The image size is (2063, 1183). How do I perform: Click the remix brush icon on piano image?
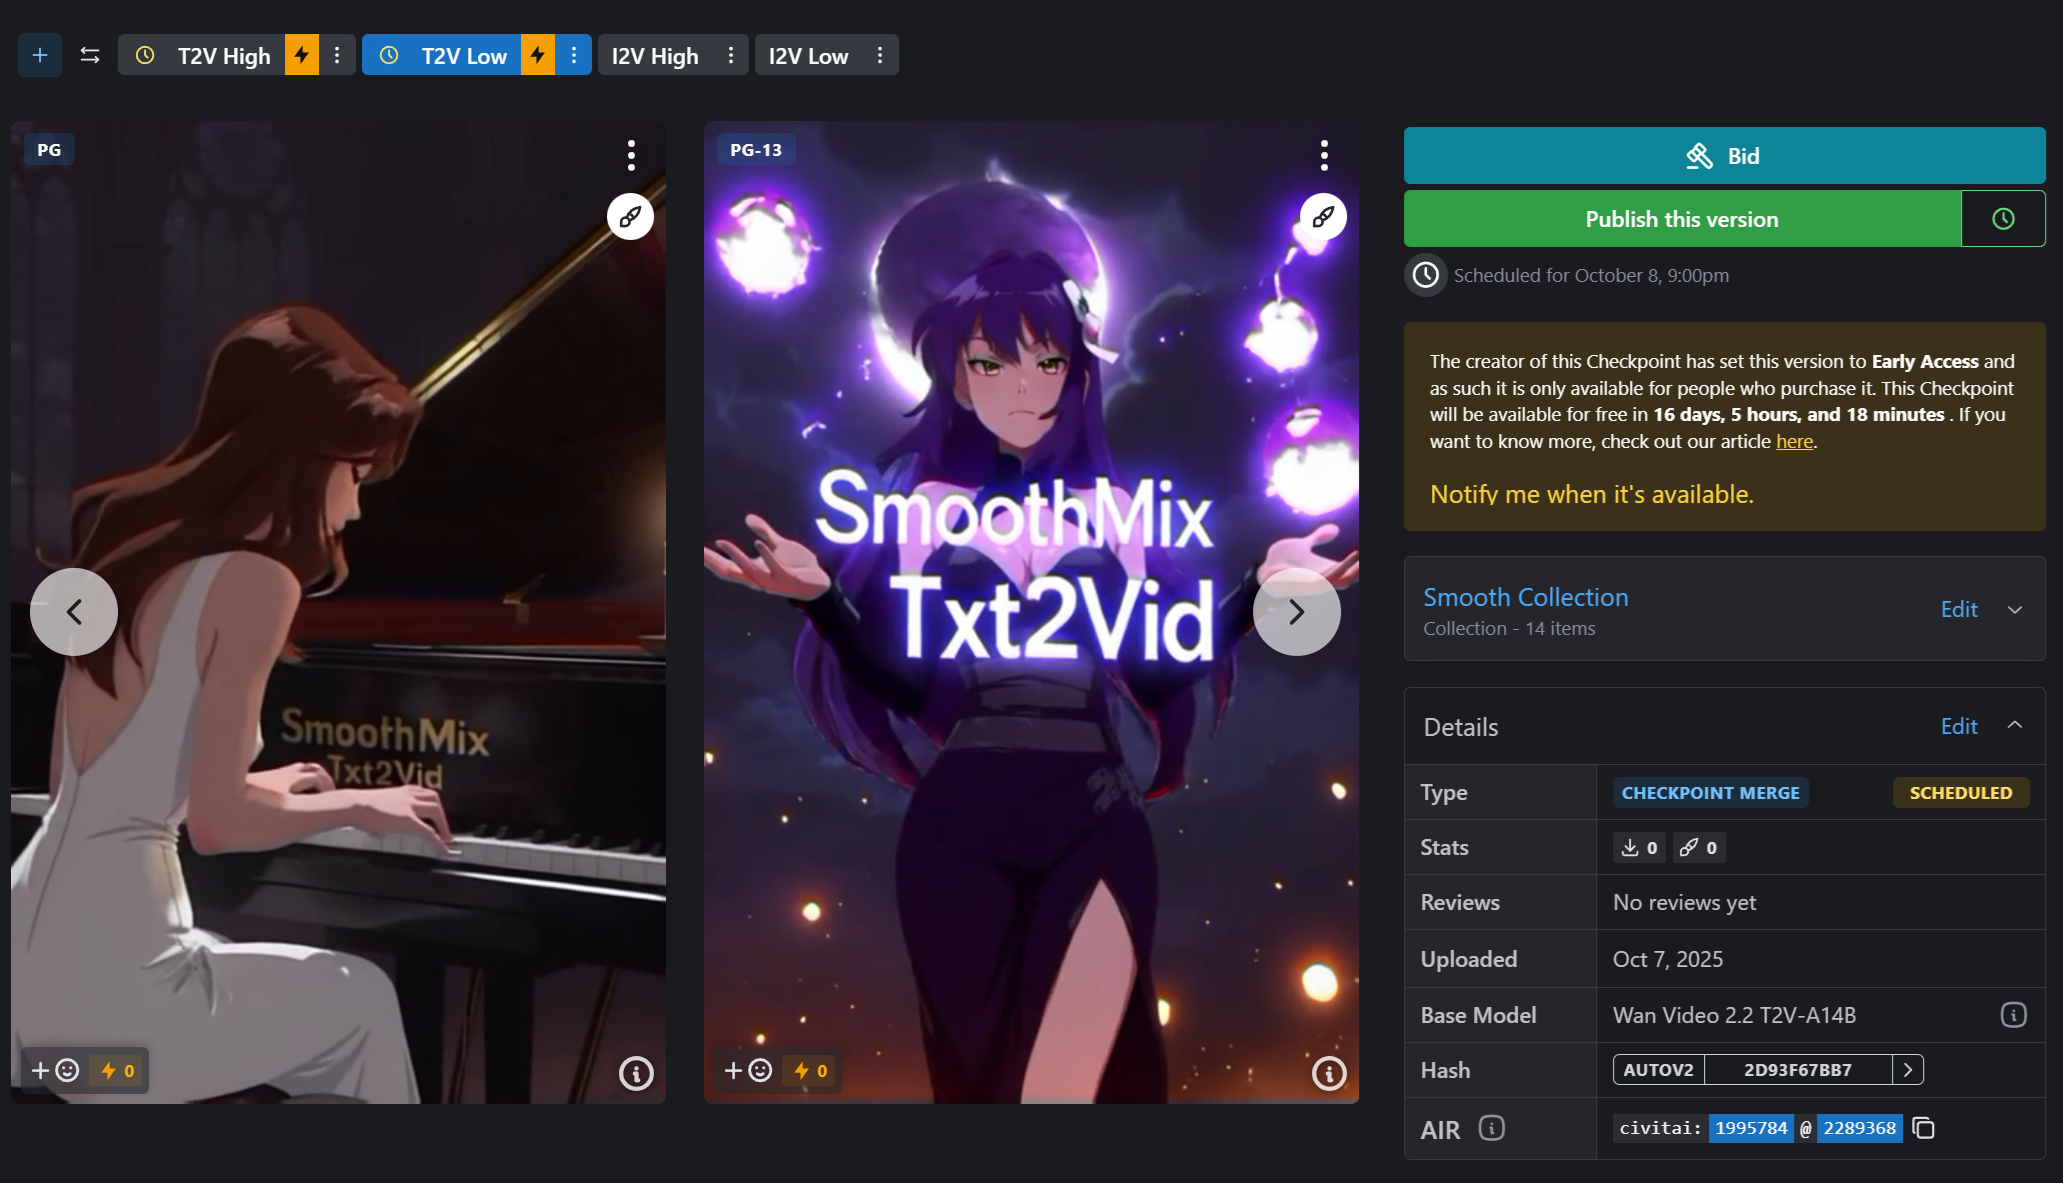[630, 216]
